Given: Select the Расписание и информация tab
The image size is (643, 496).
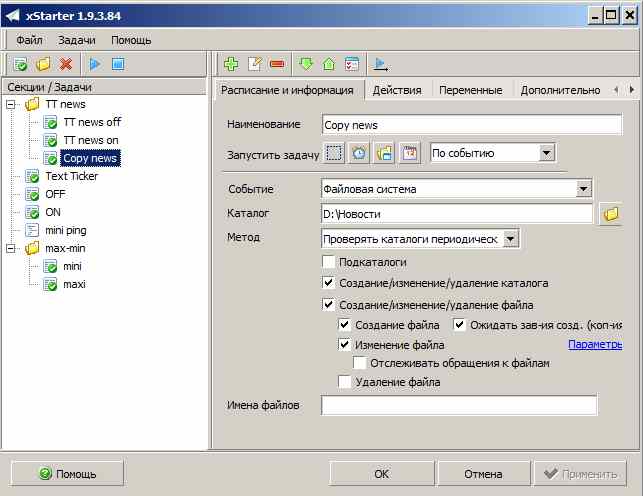Looking at the screenshot, I should click(287, 90).
